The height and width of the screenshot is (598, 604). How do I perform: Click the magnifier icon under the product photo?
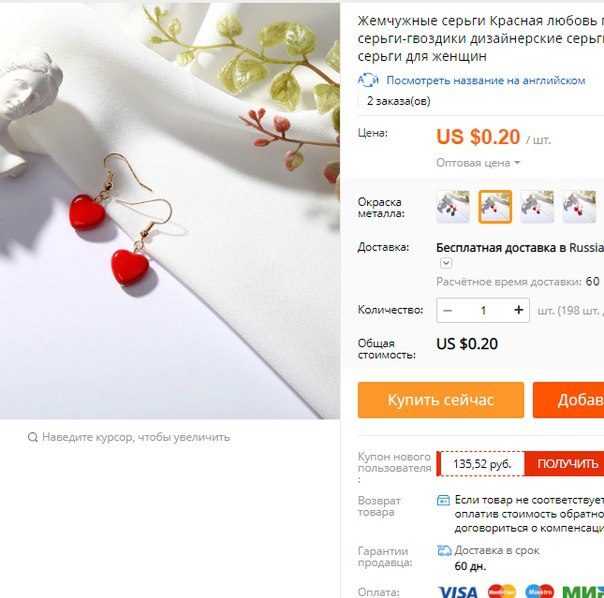pyautogui.click(x=33, y=437)
